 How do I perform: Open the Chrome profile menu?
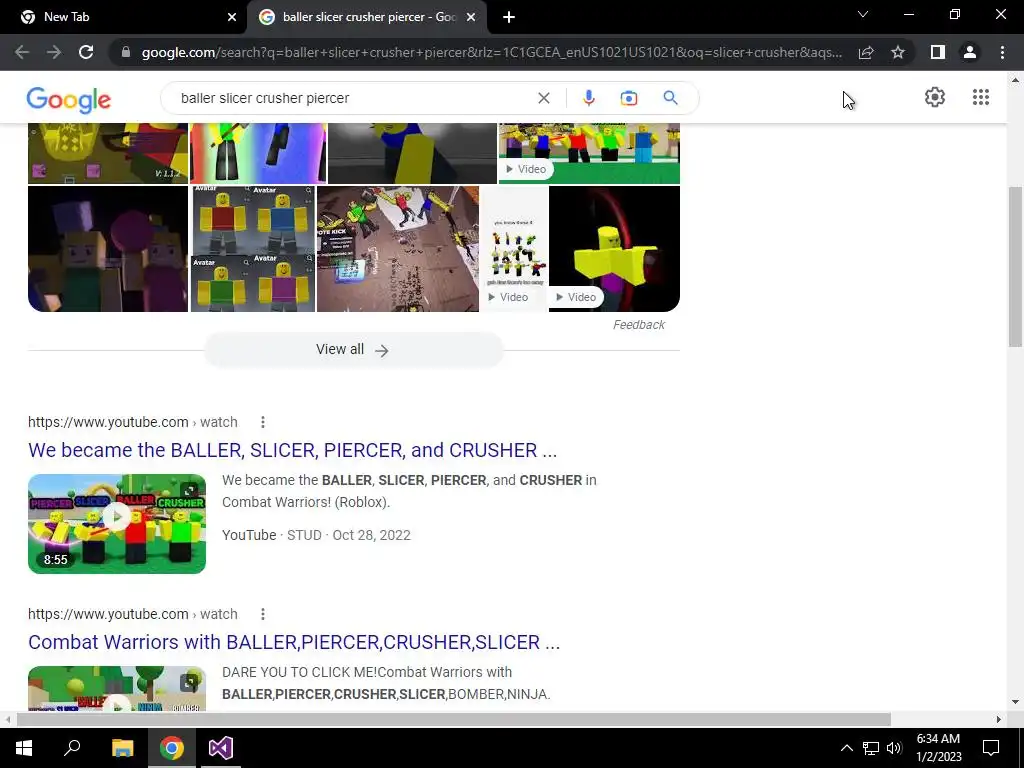coord(970,52)
